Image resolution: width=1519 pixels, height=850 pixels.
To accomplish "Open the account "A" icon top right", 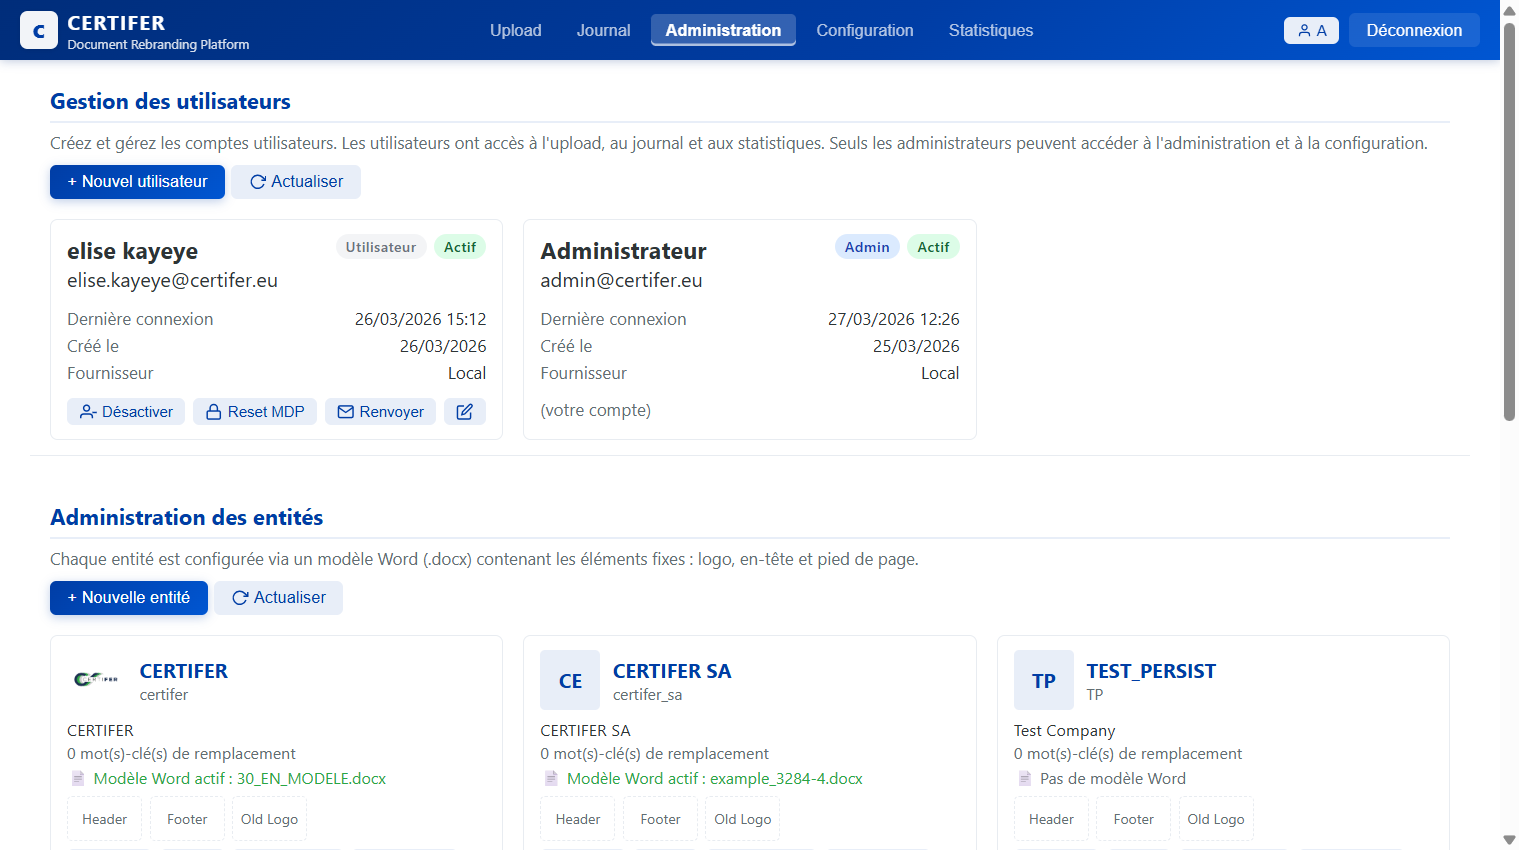I will 1311,30.
